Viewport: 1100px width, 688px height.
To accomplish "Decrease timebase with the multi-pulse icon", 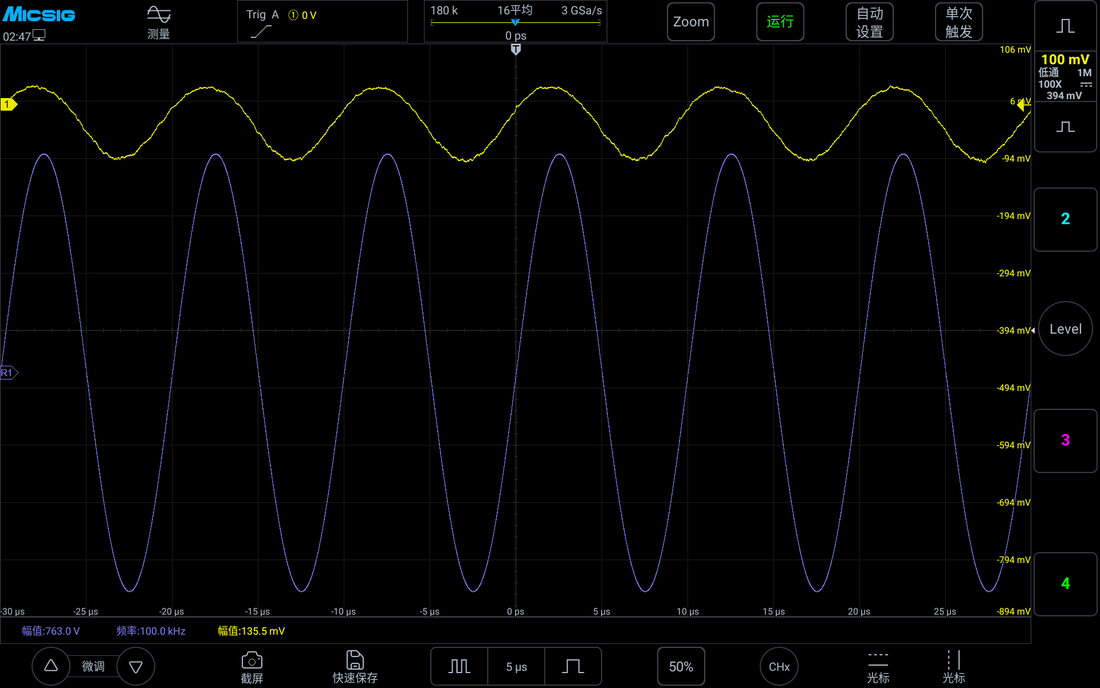I will click(x=460, y=666).
